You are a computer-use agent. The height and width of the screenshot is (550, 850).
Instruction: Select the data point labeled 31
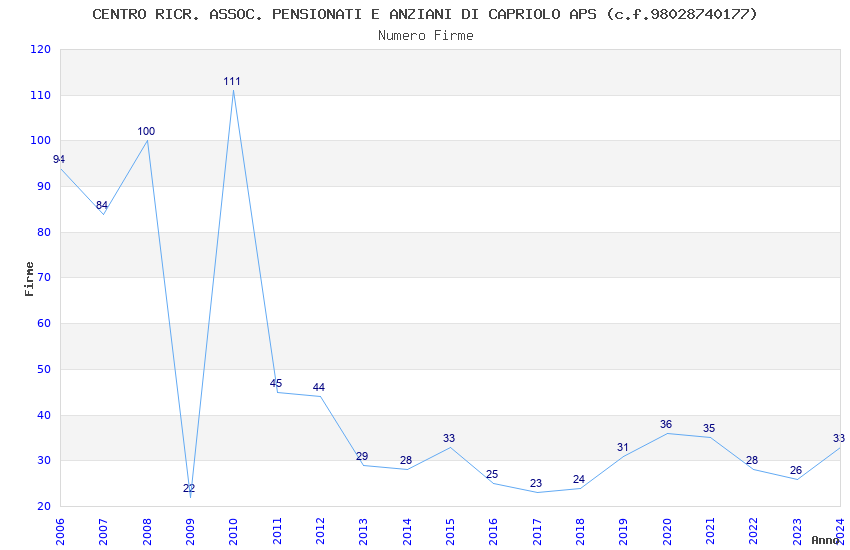(x=622, y=448)
